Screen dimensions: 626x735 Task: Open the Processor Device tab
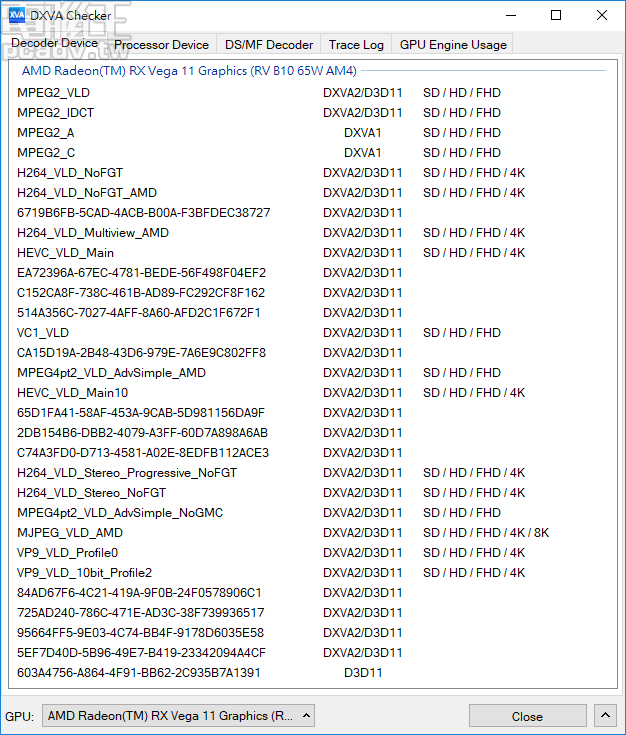pos(161,45)
